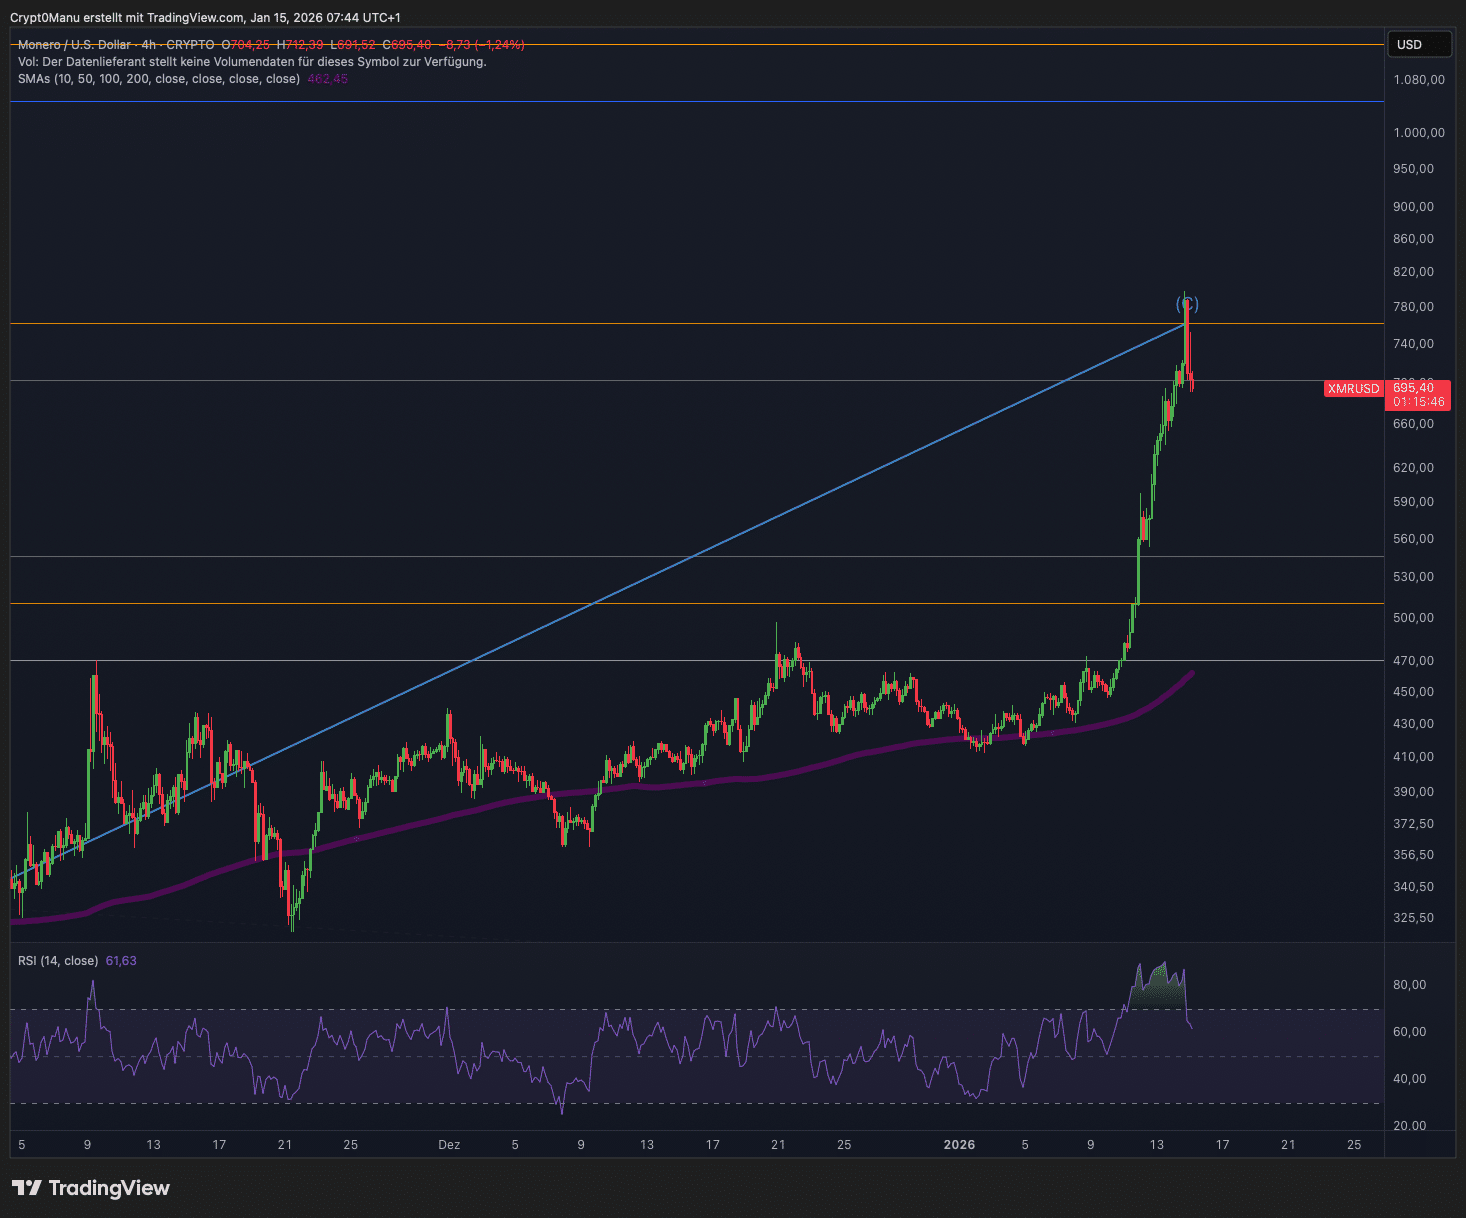Viewport: 1466px width, 1218px height.
Task: Click the TradingView logo in the footer
Action: tap(91, 1188)
